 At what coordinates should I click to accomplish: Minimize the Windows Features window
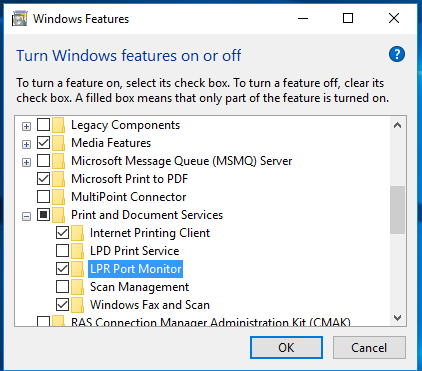point(303,18)
